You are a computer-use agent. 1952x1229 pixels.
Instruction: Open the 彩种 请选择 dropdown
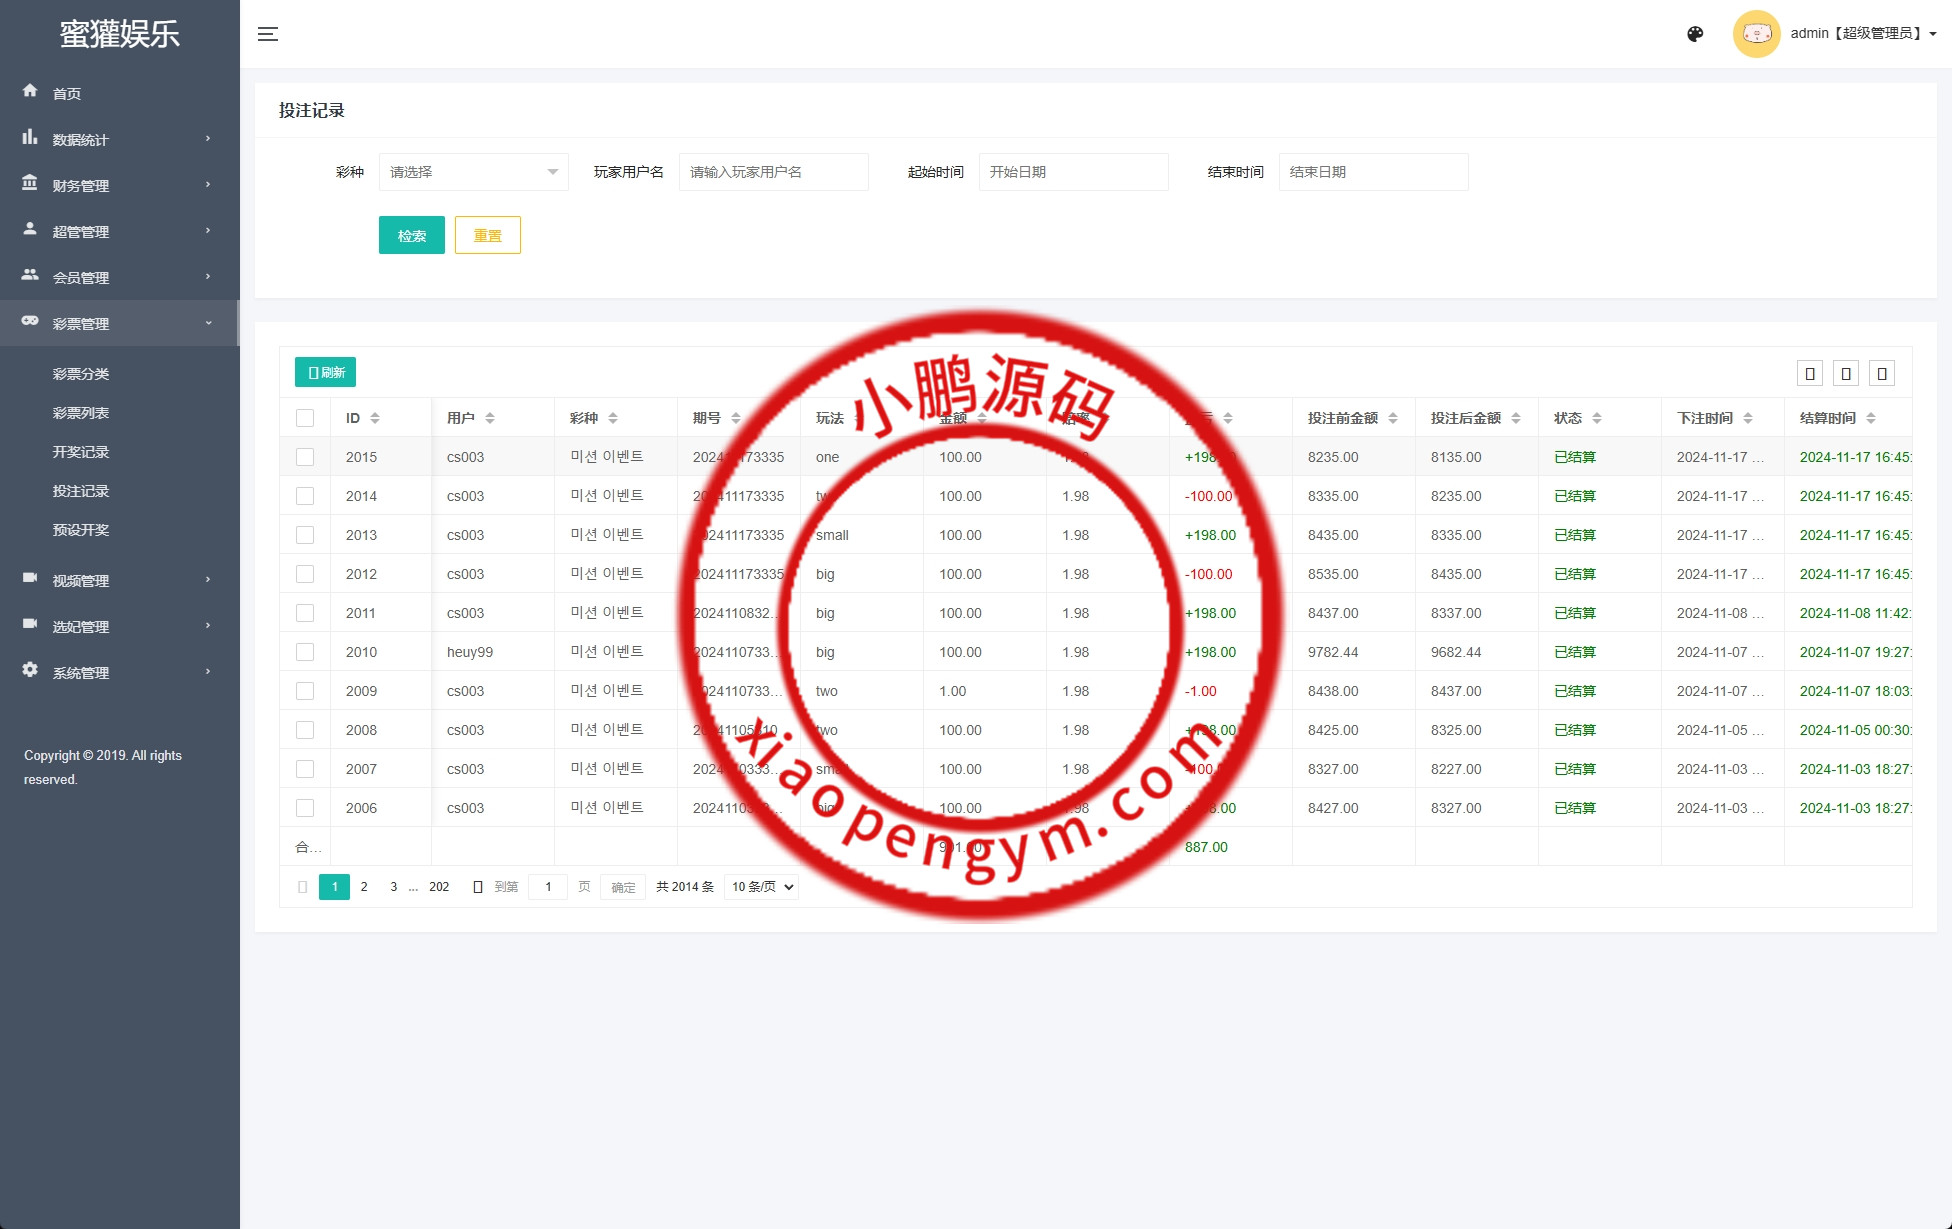(x=473, y=172)
